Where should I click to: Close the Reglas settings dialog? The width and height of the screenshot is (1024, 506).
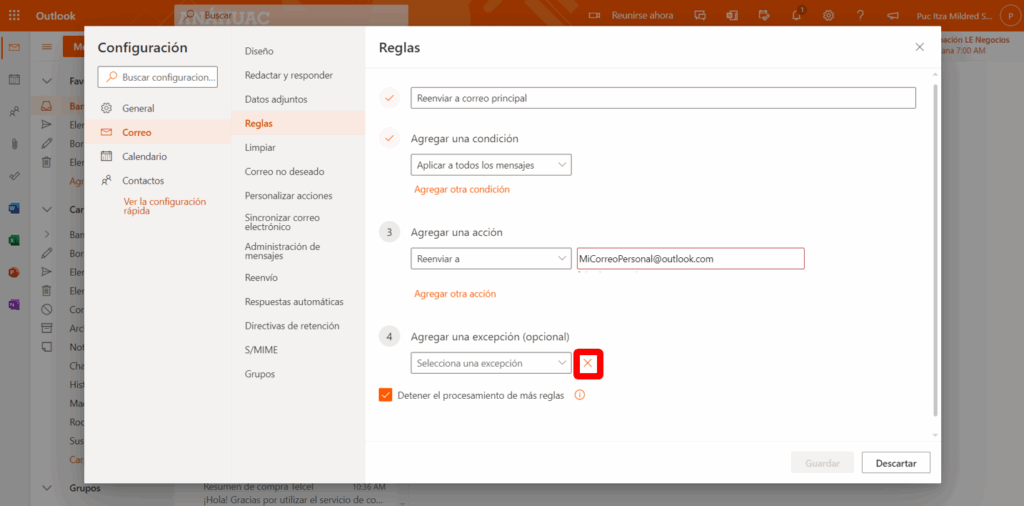(x=919, y=47)
